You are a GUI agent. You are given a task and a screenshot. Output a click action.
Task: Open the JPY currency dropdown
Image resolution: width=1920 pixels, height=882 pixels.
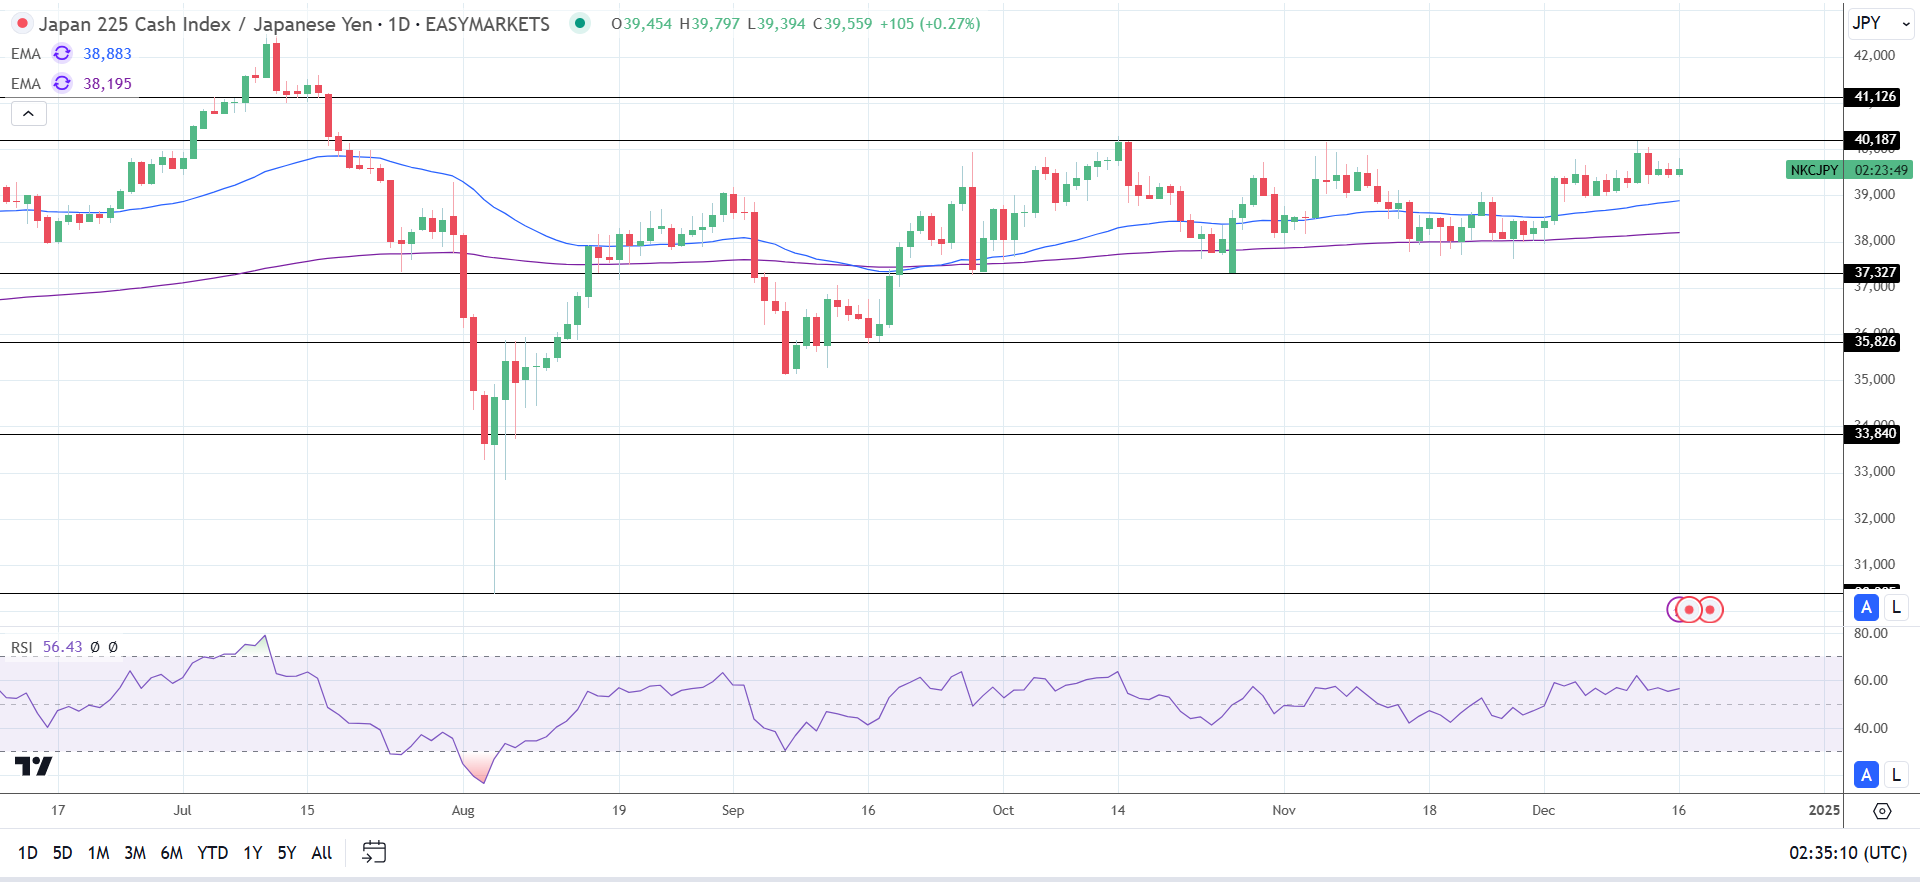[x=1881, y=23]
